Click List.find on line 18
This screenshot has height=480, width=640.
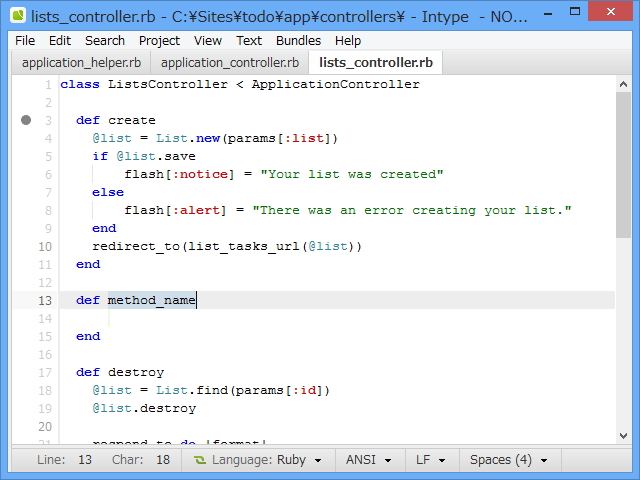pyautogui.click(x=192, y=390)
